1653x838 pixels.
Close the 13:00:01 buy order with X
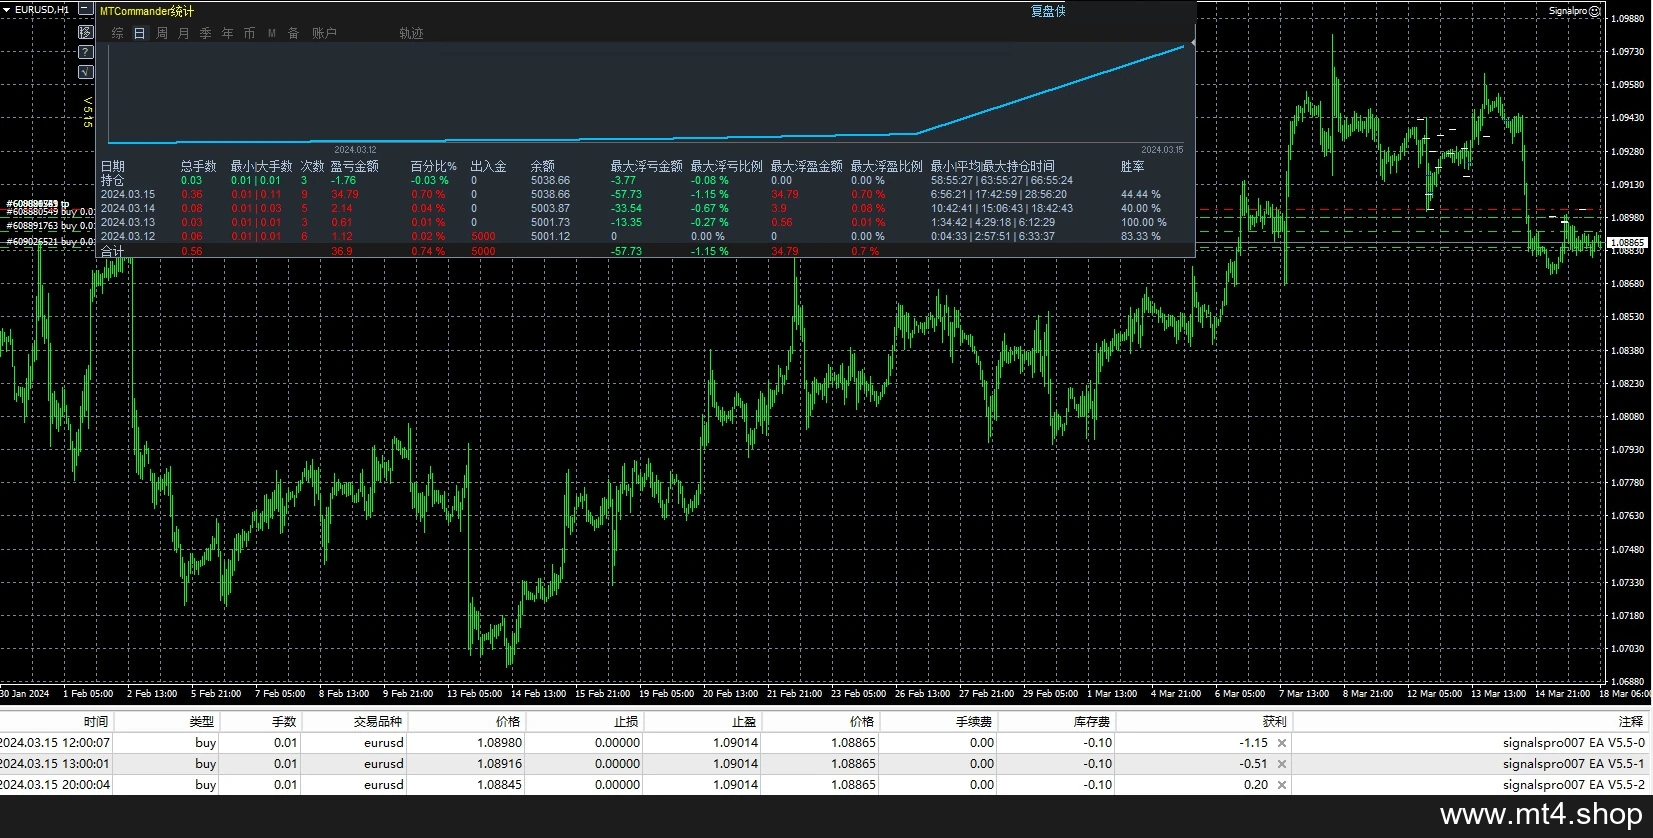pyautogui.click(x=1282, y=764)
